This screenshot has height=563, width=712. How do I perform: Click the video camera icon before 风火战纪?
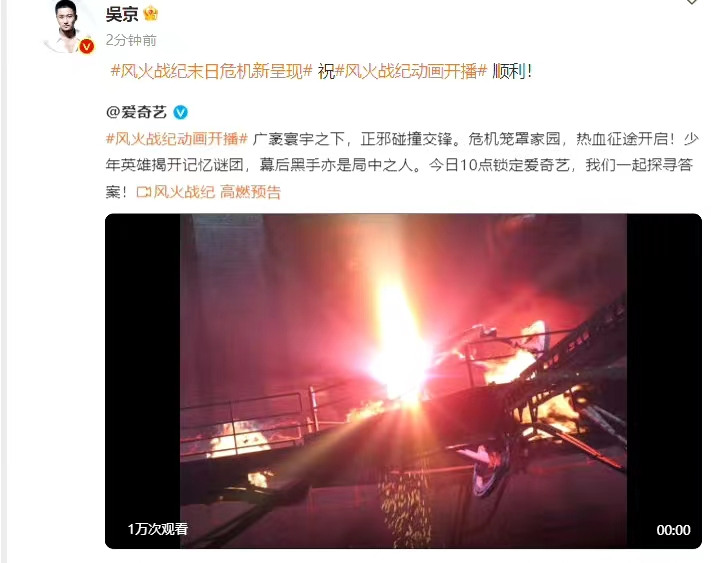point(143,192)
